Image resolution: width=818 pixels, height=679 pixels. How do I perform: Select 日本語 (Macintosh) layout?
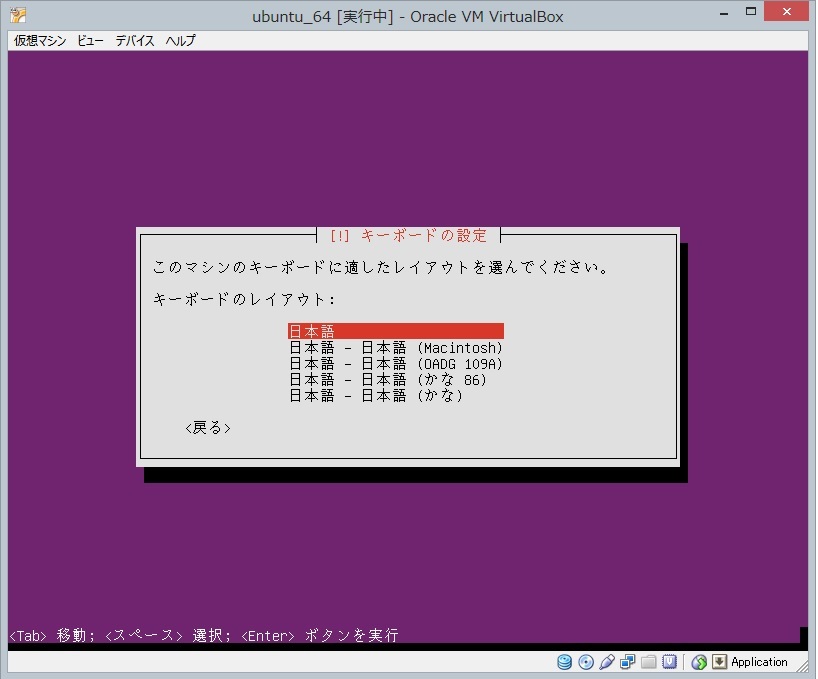pos(395,348)
